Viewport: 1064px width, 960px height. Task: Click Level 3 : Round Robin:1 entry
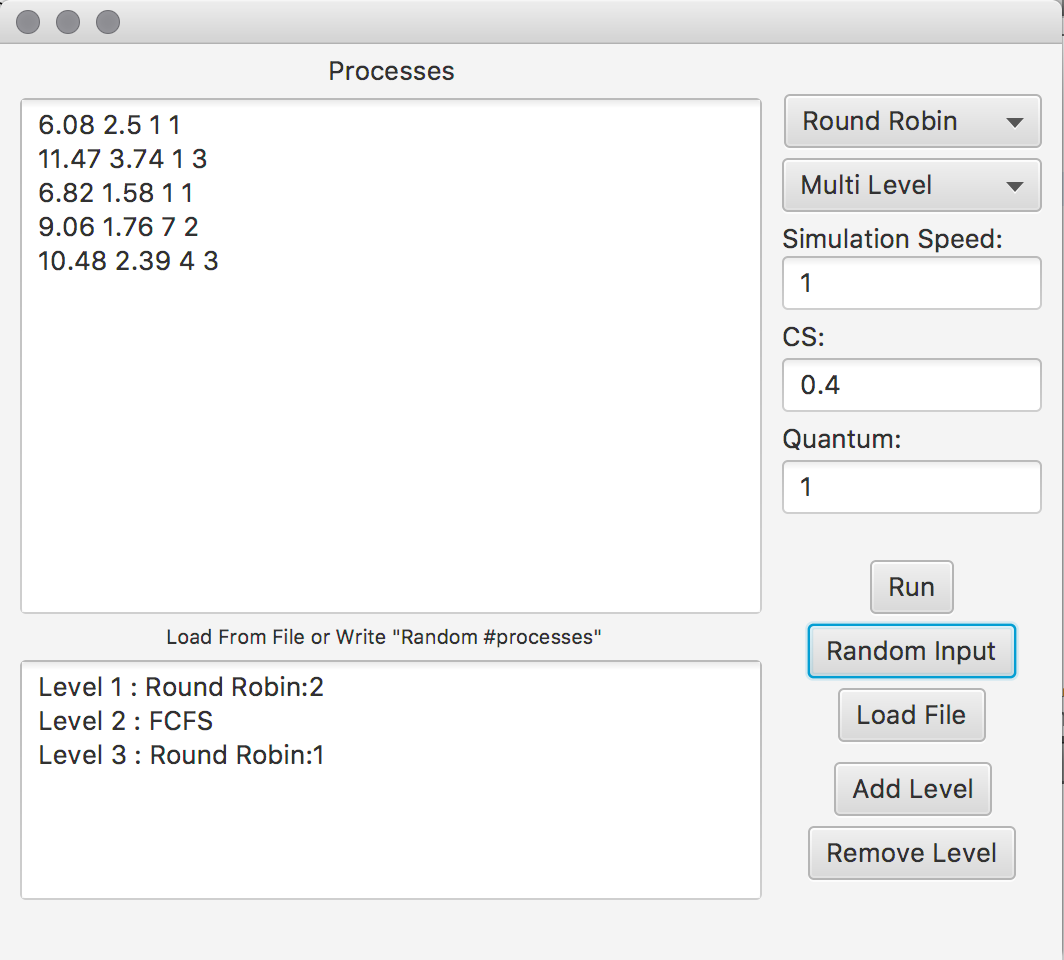click(x=181, y=755)
